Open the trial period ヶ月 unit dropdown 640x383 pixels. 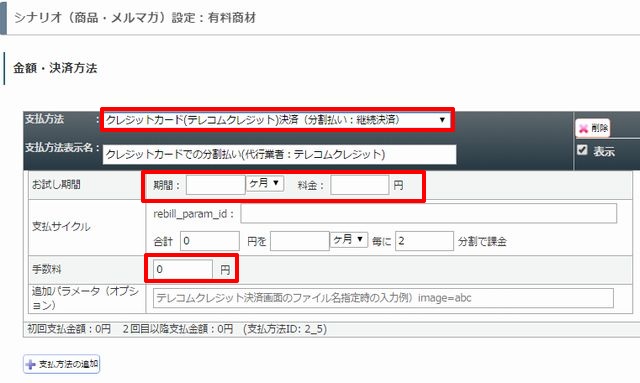[x=265, y=183]
